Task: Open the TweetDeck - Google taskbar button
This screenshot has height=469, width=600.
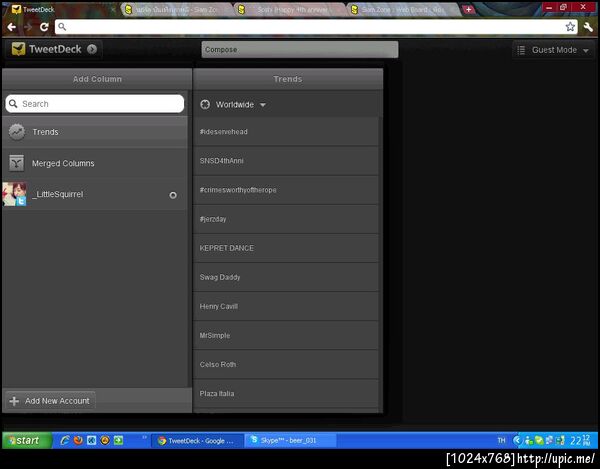Action: point(197,441)
